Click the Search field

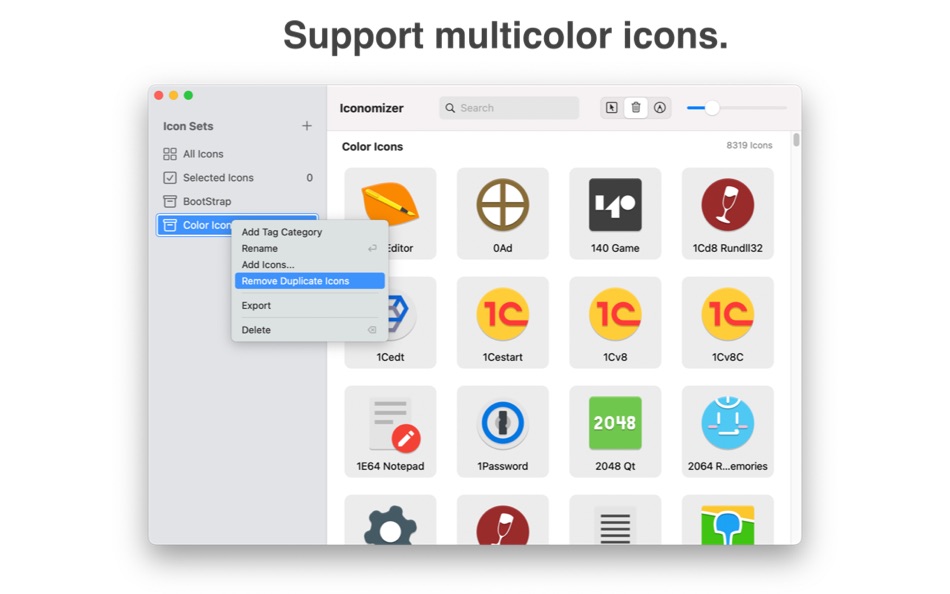point(508,107)
